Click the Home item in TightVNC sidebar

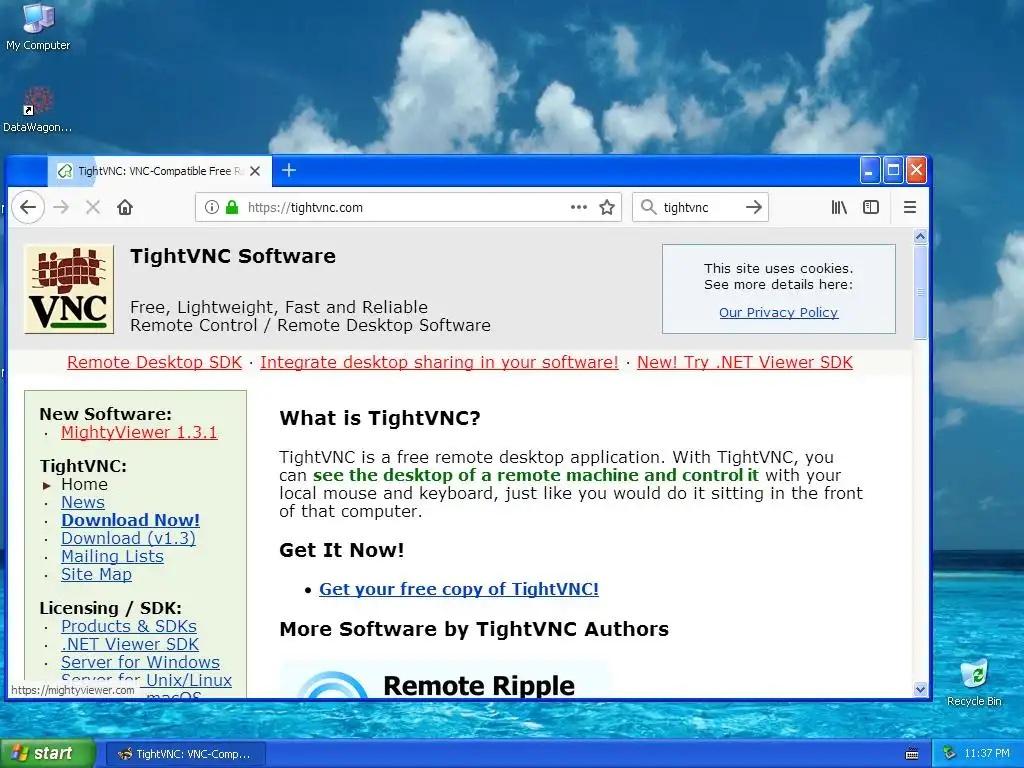point(84,485)
